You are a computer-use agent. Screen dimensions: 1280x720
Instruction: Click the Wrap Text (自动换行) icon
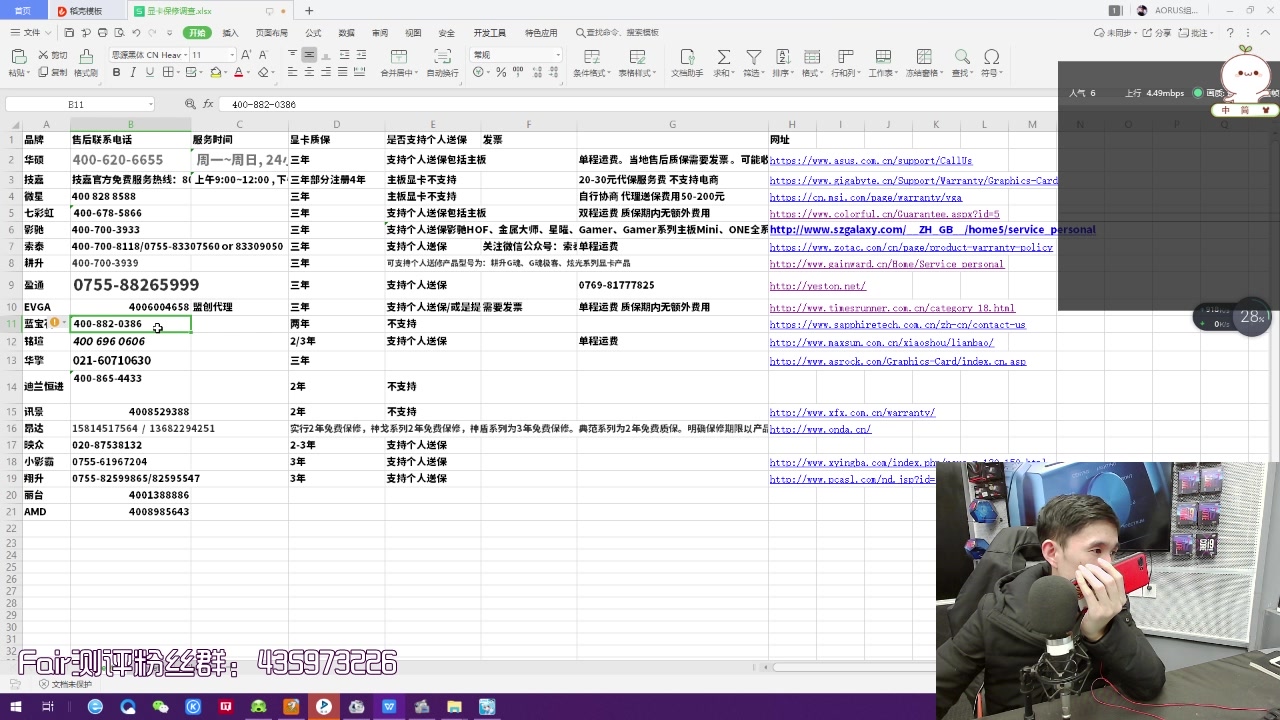tap(442, 57)
